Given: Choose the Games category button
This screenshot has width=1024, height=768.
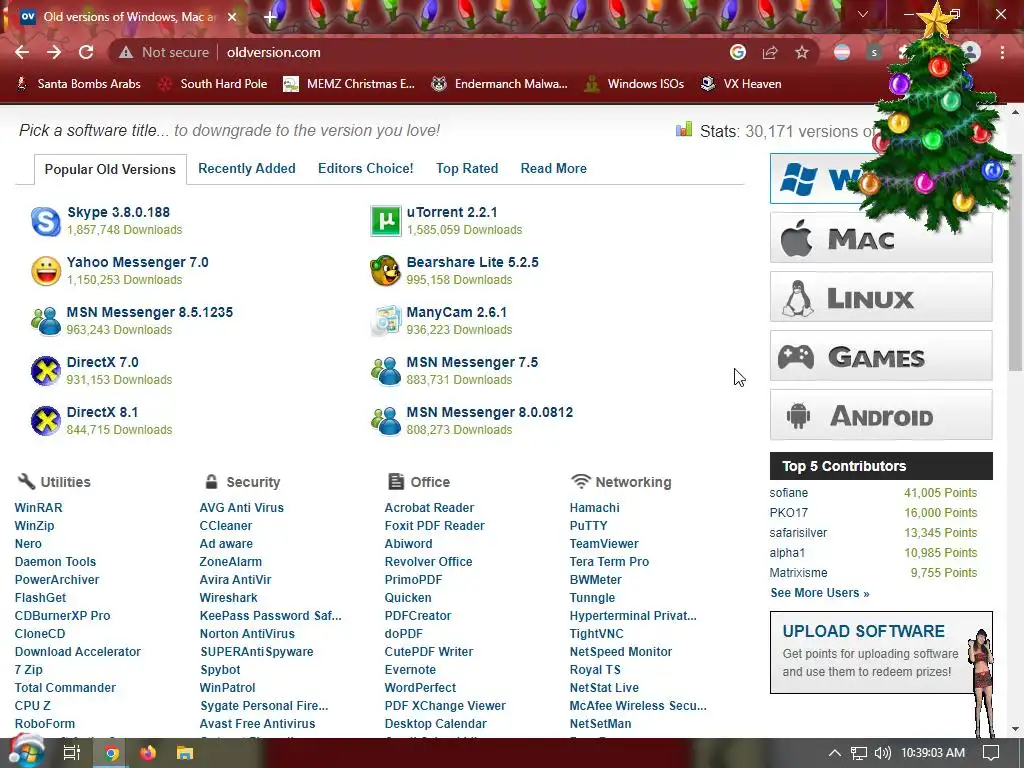Looking at the screenshot, I should pos(881,357).
